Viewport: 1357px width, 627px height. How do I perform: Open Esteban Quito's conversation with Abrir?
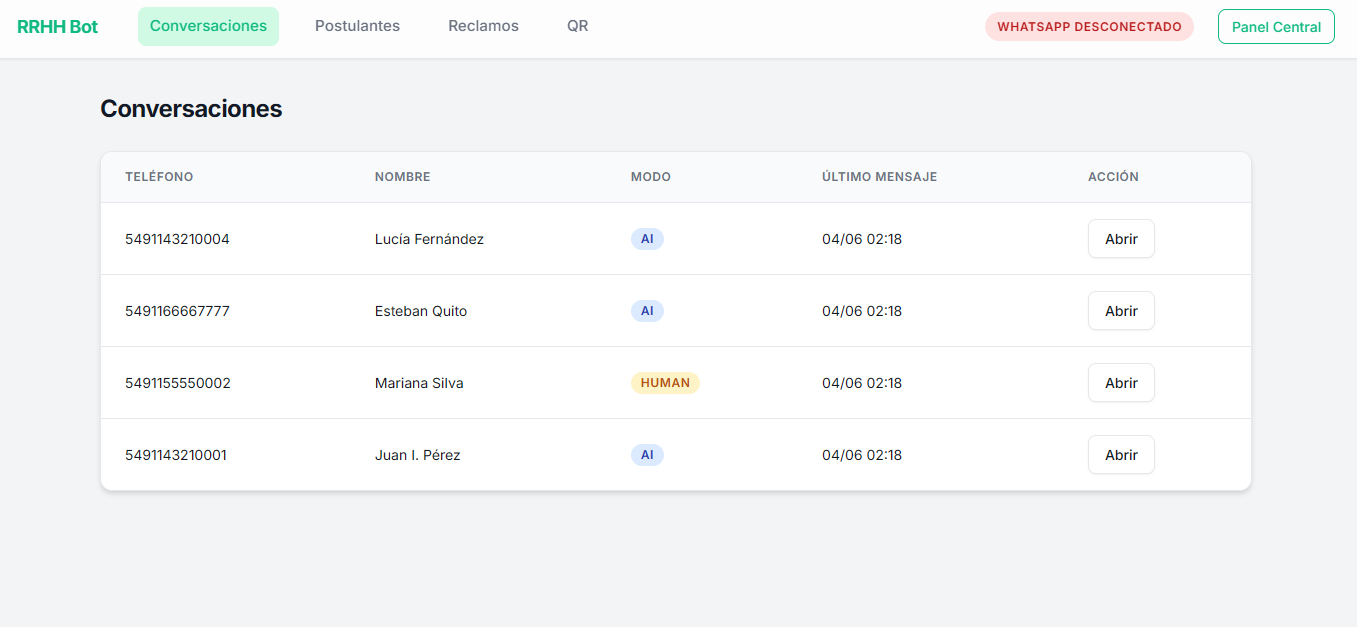[1121, 311]
